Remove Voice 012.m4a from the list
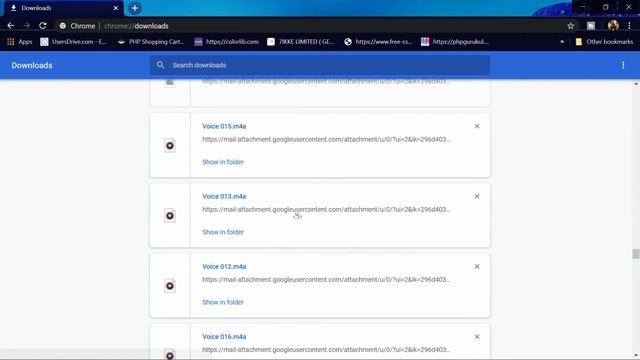The image size is (640, 360). [x=477, y=267]
